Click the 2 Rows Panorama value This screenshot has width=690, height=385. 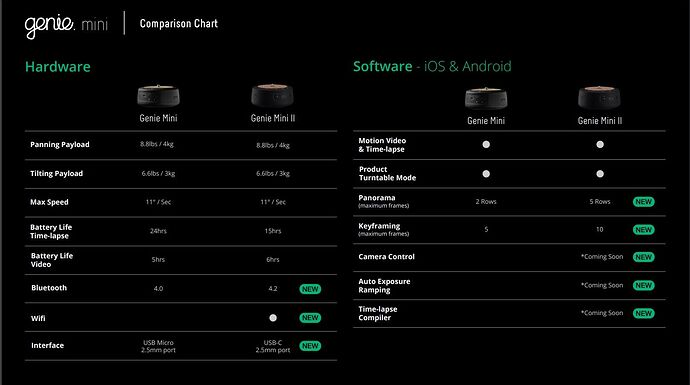click(486, 202)
